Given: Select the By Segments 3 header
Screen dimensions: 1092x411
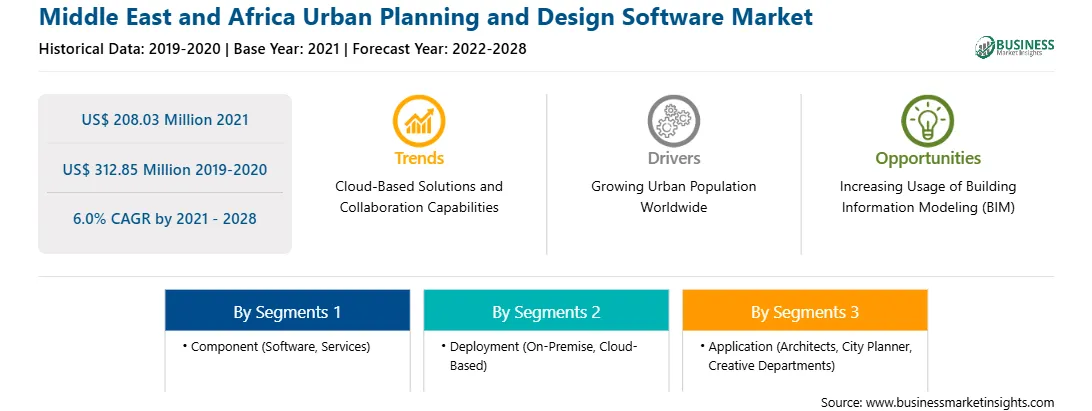Looking at the screenshot, I should pos(805,311).
